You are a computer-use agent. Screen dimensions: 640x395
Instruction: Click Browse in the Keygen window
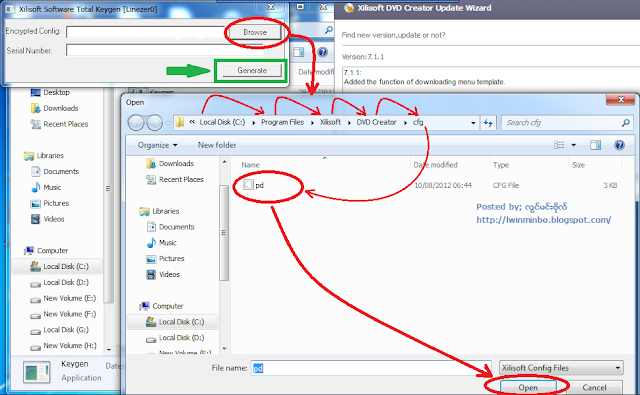point(255,32)
